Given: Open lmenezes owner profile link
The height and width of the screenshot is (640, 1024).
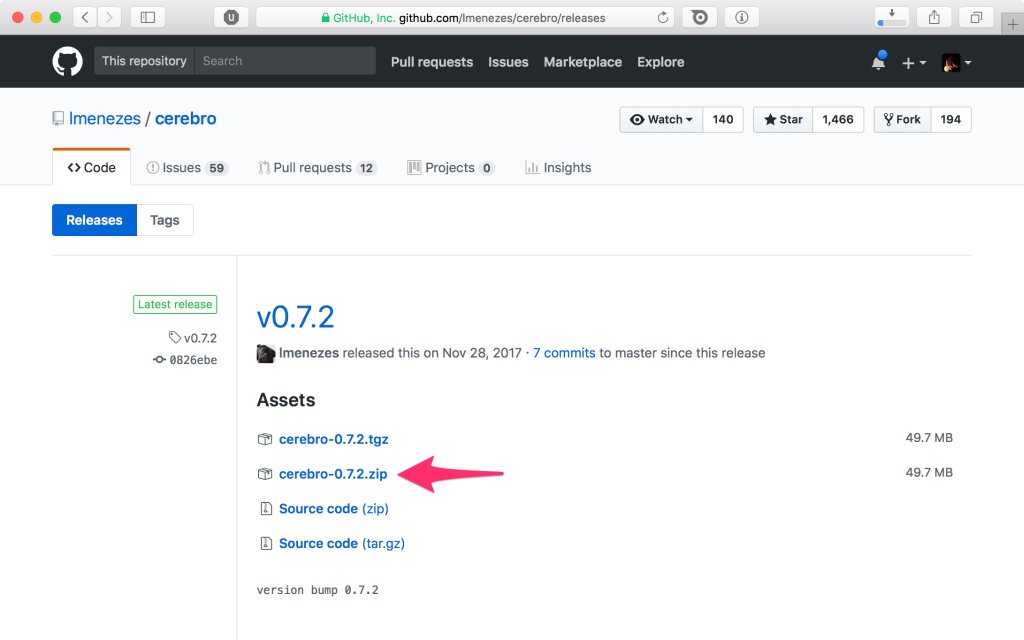Looking at the screenshot, I should tap(104, 118).
